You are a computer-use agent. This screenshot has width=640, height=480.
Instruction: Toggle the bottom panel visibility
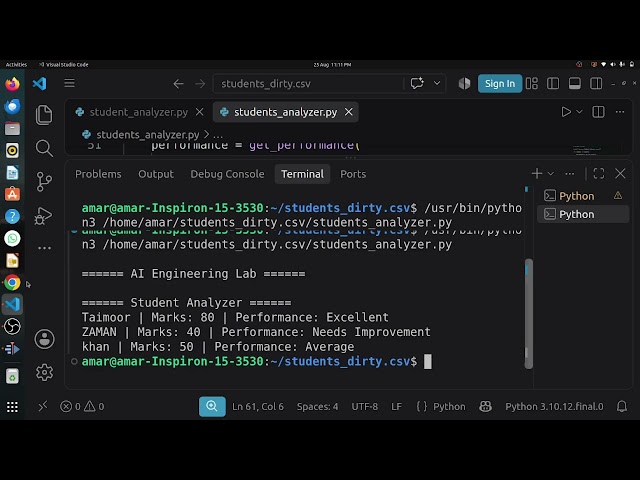(x=574, y=83)
